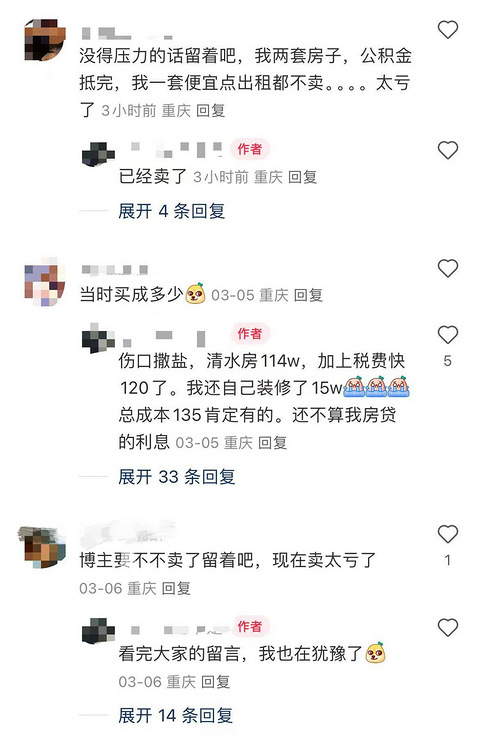The height and width of the screenshot is (753, 480).
Task: Click 回复 under 我也在犹豫了 reply
Action: 215,681
